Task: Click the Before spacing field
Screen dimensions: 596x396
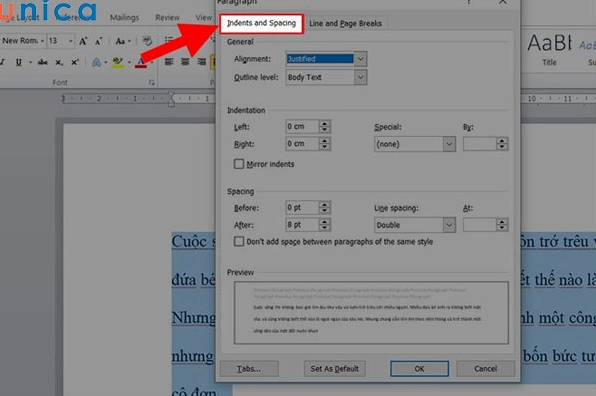Action: pos(302,208)
